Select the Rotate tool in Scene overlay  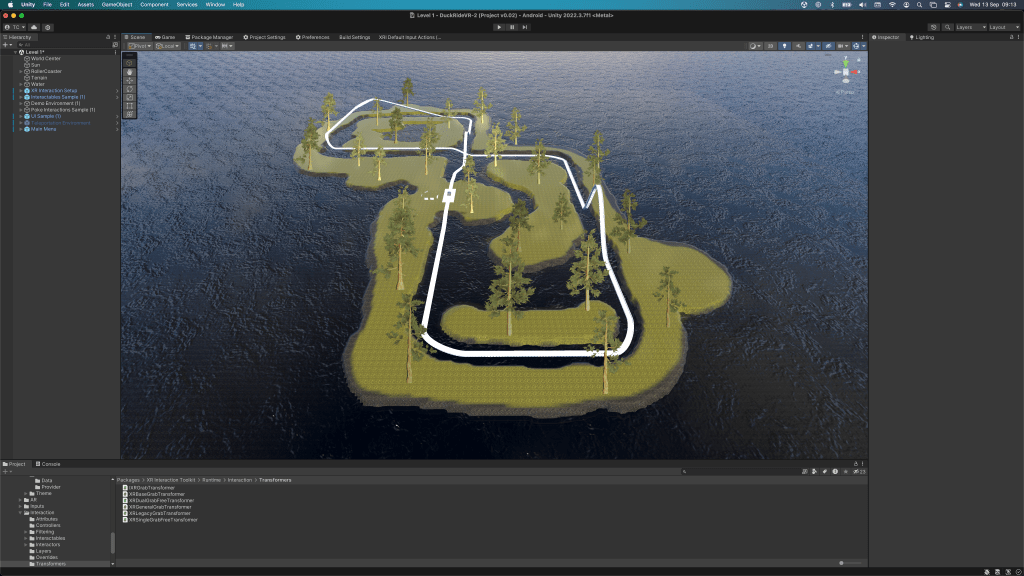(129, 90)
